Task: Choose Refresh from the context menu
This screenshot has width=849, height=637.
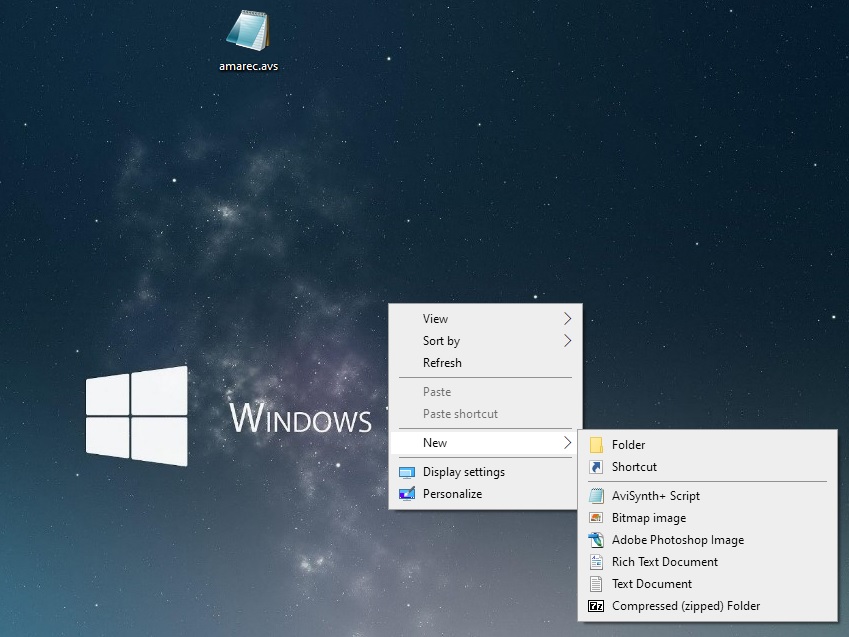Action: click(485, 363)
